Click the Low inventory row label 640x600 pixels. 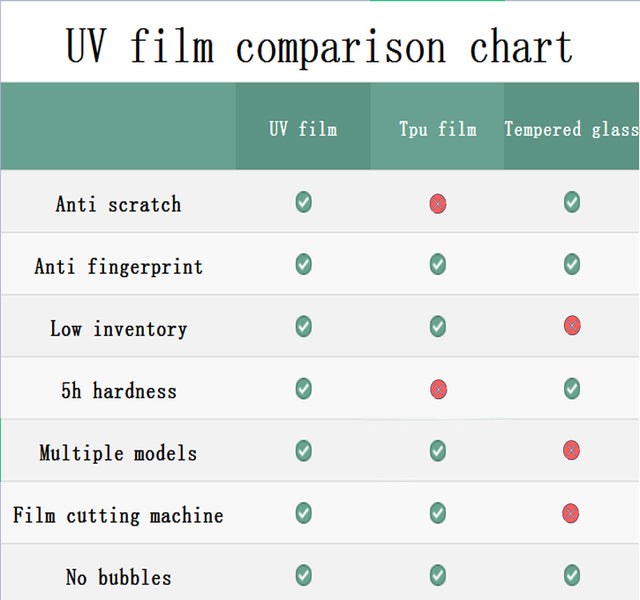point(118,329)
